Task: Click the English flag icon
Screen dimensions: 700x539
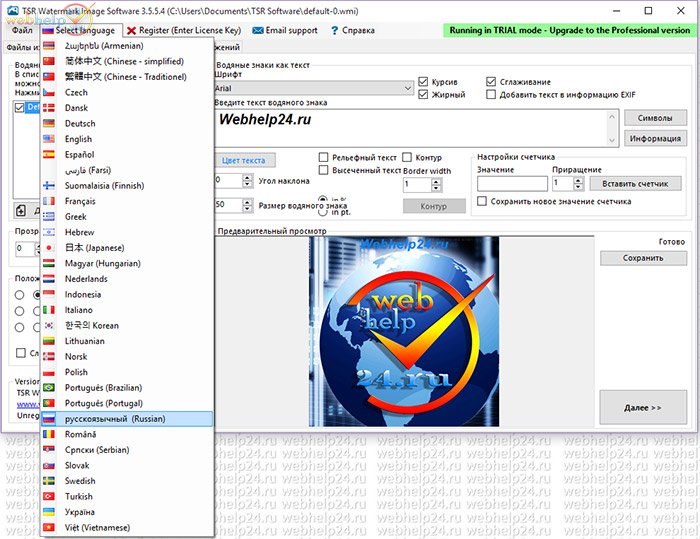Action: [49, 139]
